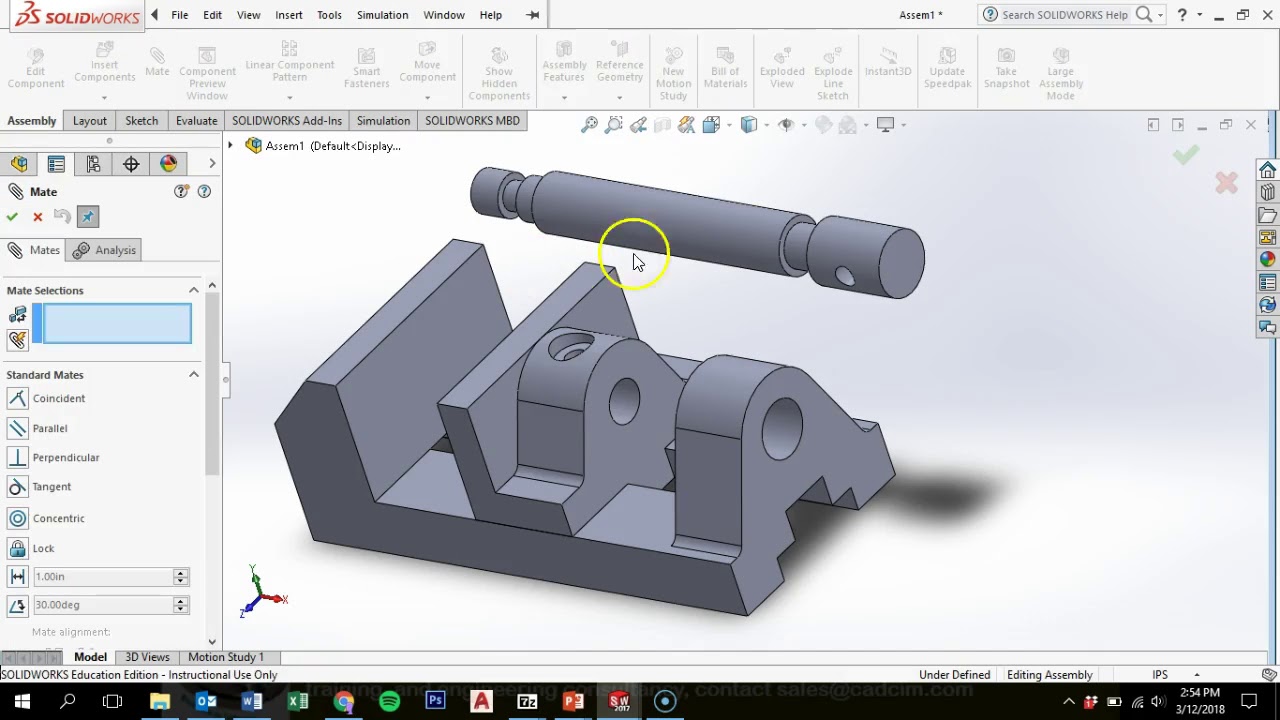The height and width of the screenshot is (720, 1280).
Task: Open Appearances task pane color icon
Action: point(1268,259)
